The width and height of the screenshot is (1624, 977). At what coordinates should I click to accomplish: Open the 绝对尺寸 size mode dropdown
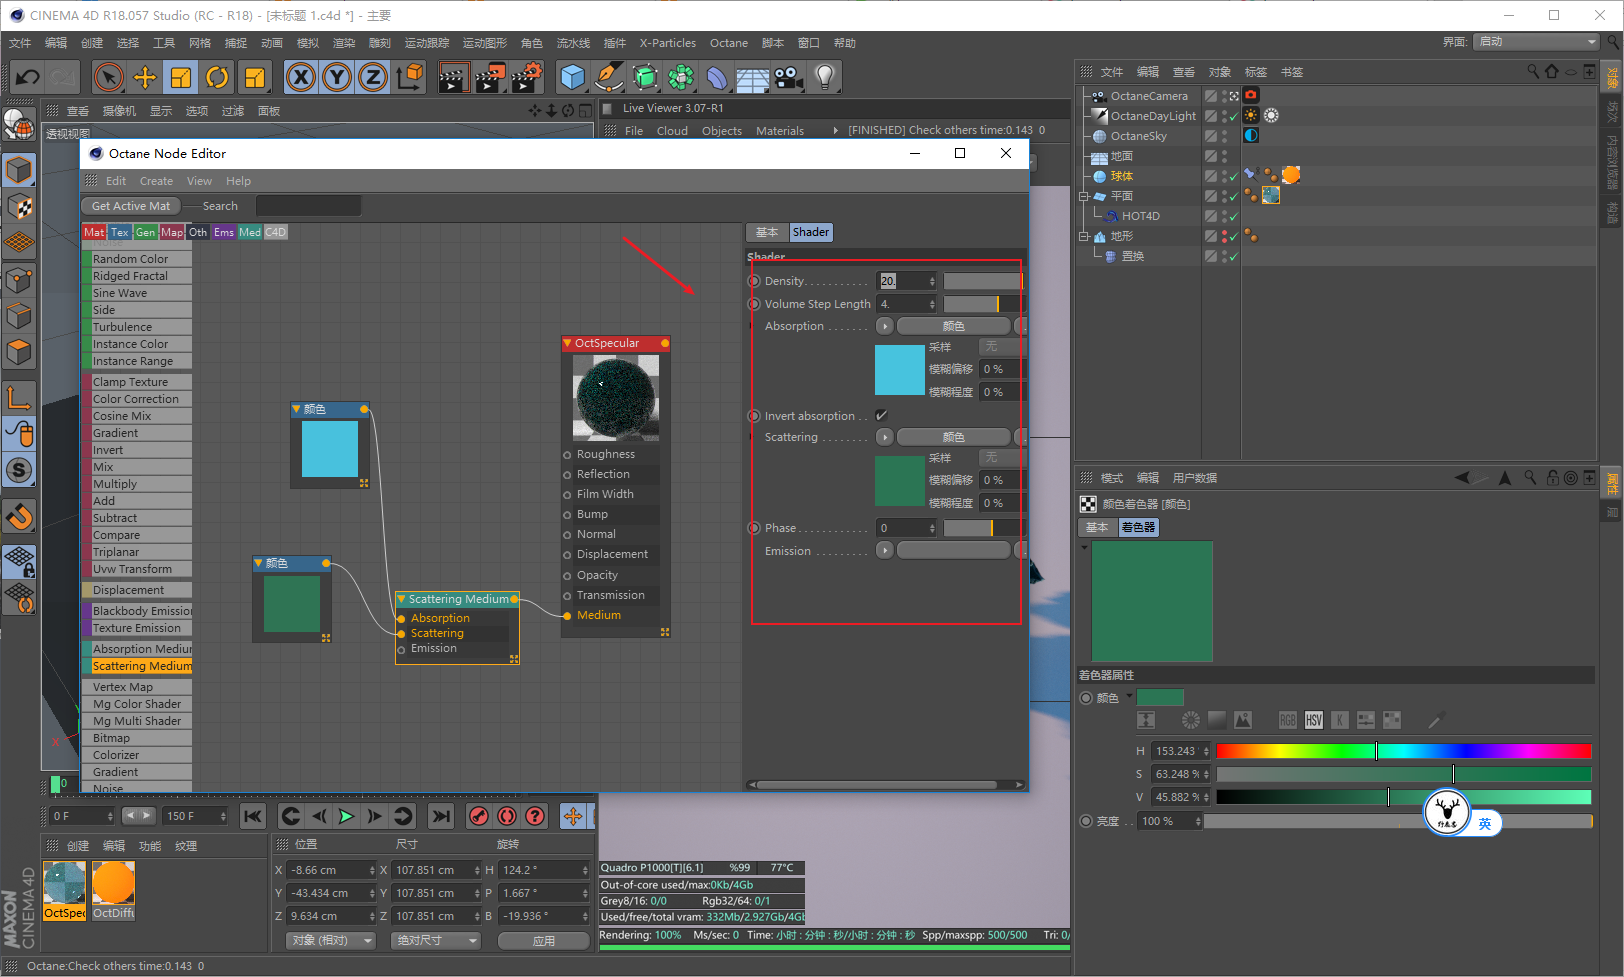click(437, 940)
